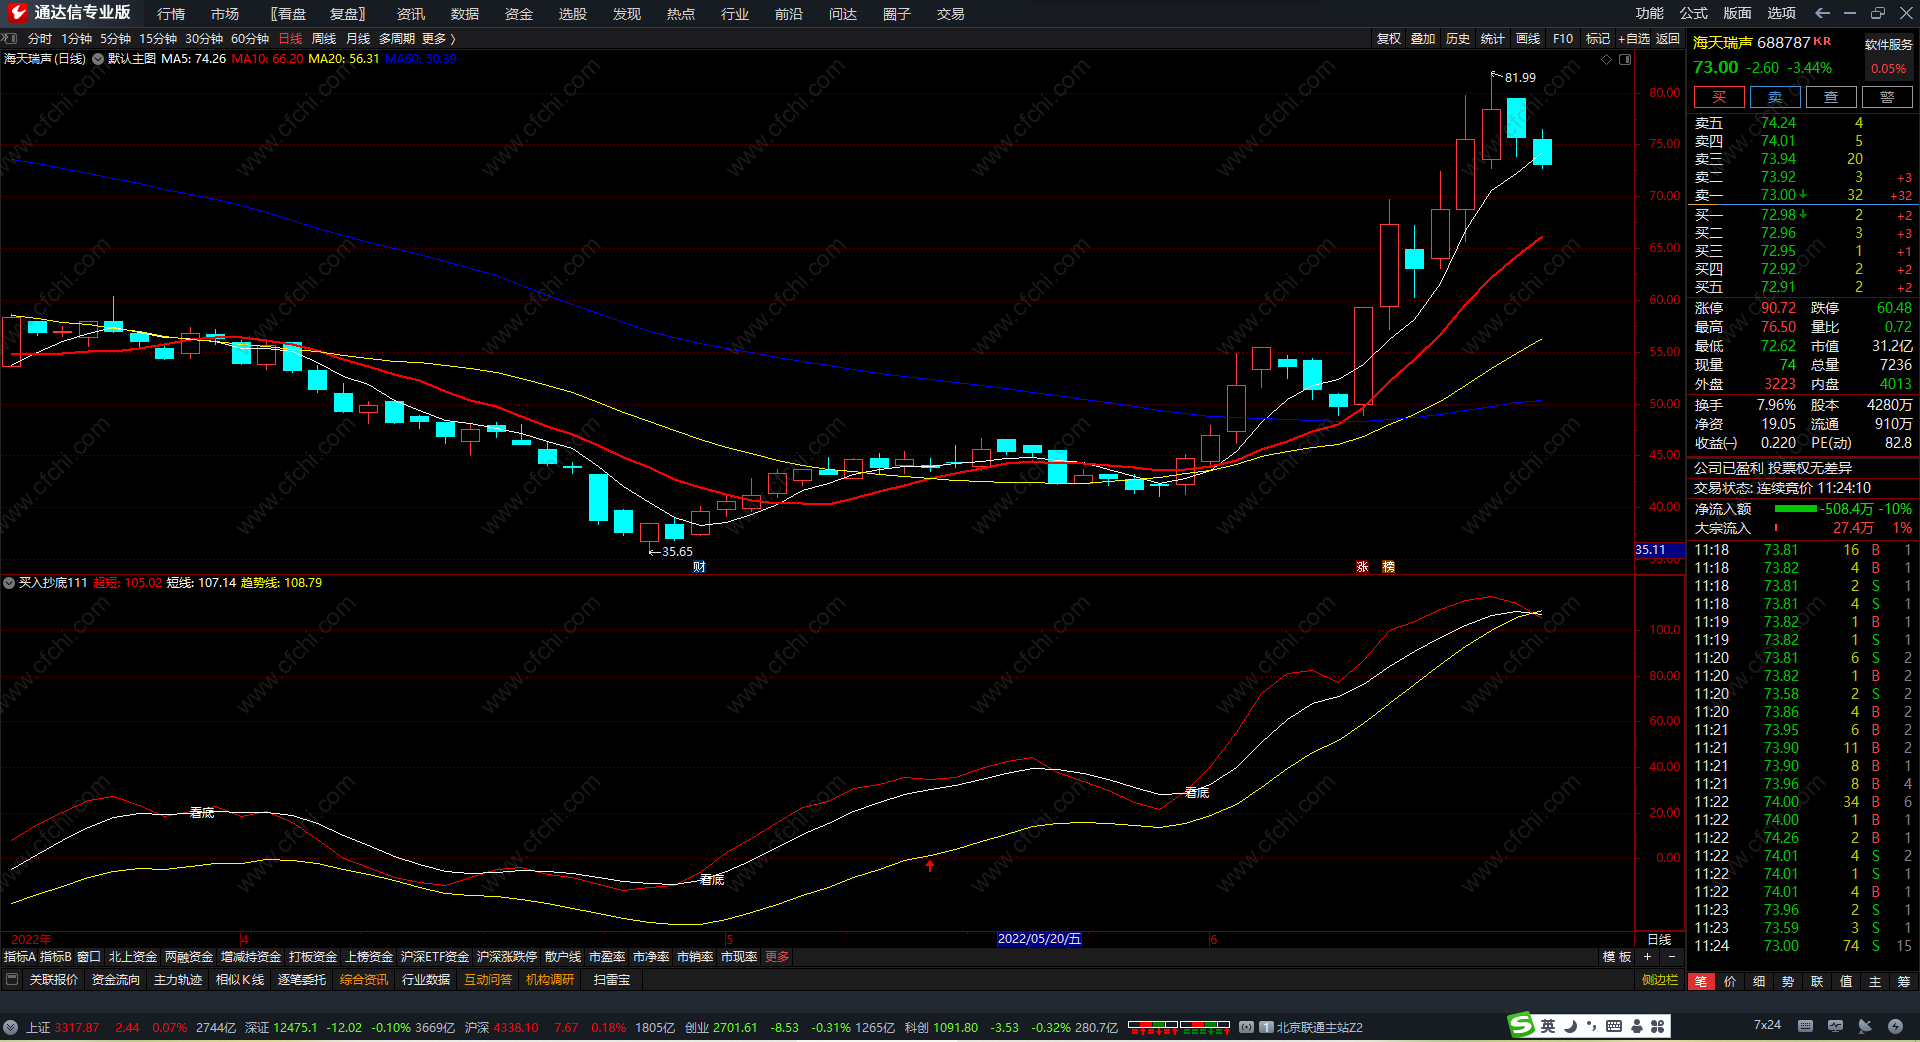Click the 警 alert button

point(1887,97)
